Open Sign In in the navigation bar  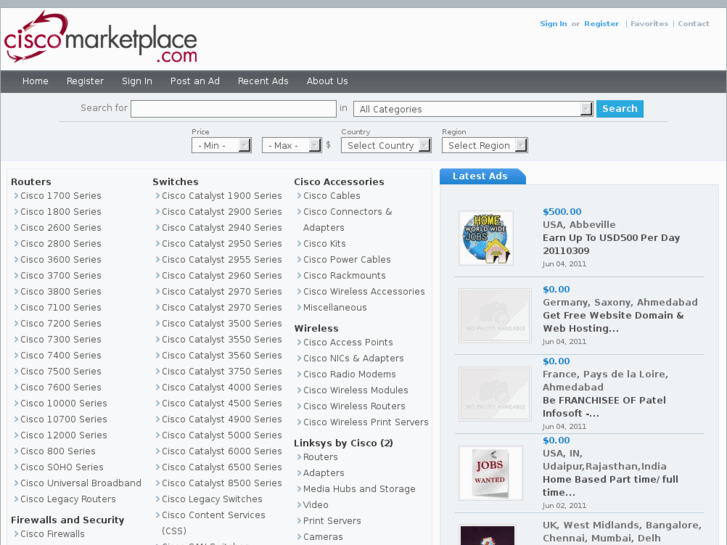pyautogui.click(x=137, y=81)
